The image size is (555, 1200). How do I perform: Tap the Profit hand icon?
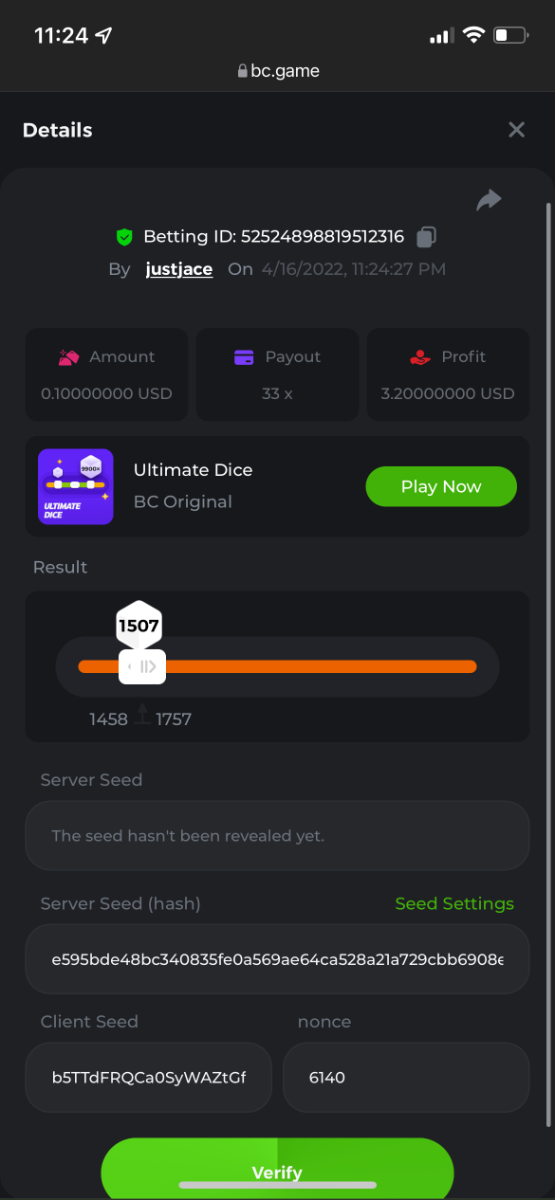420,357
